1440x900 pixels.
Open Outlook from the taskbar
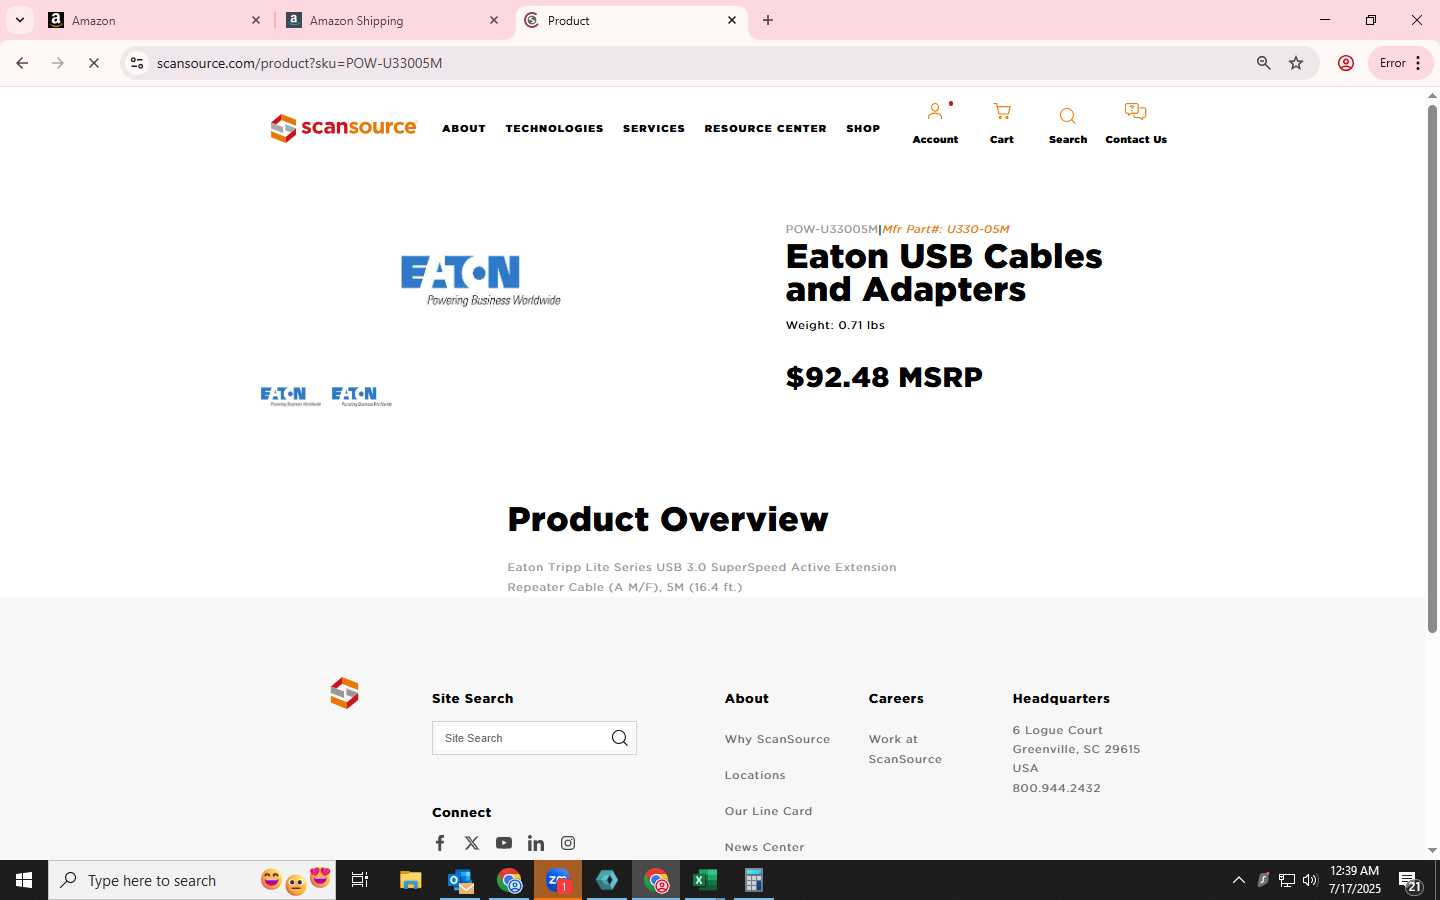point(460,880)
